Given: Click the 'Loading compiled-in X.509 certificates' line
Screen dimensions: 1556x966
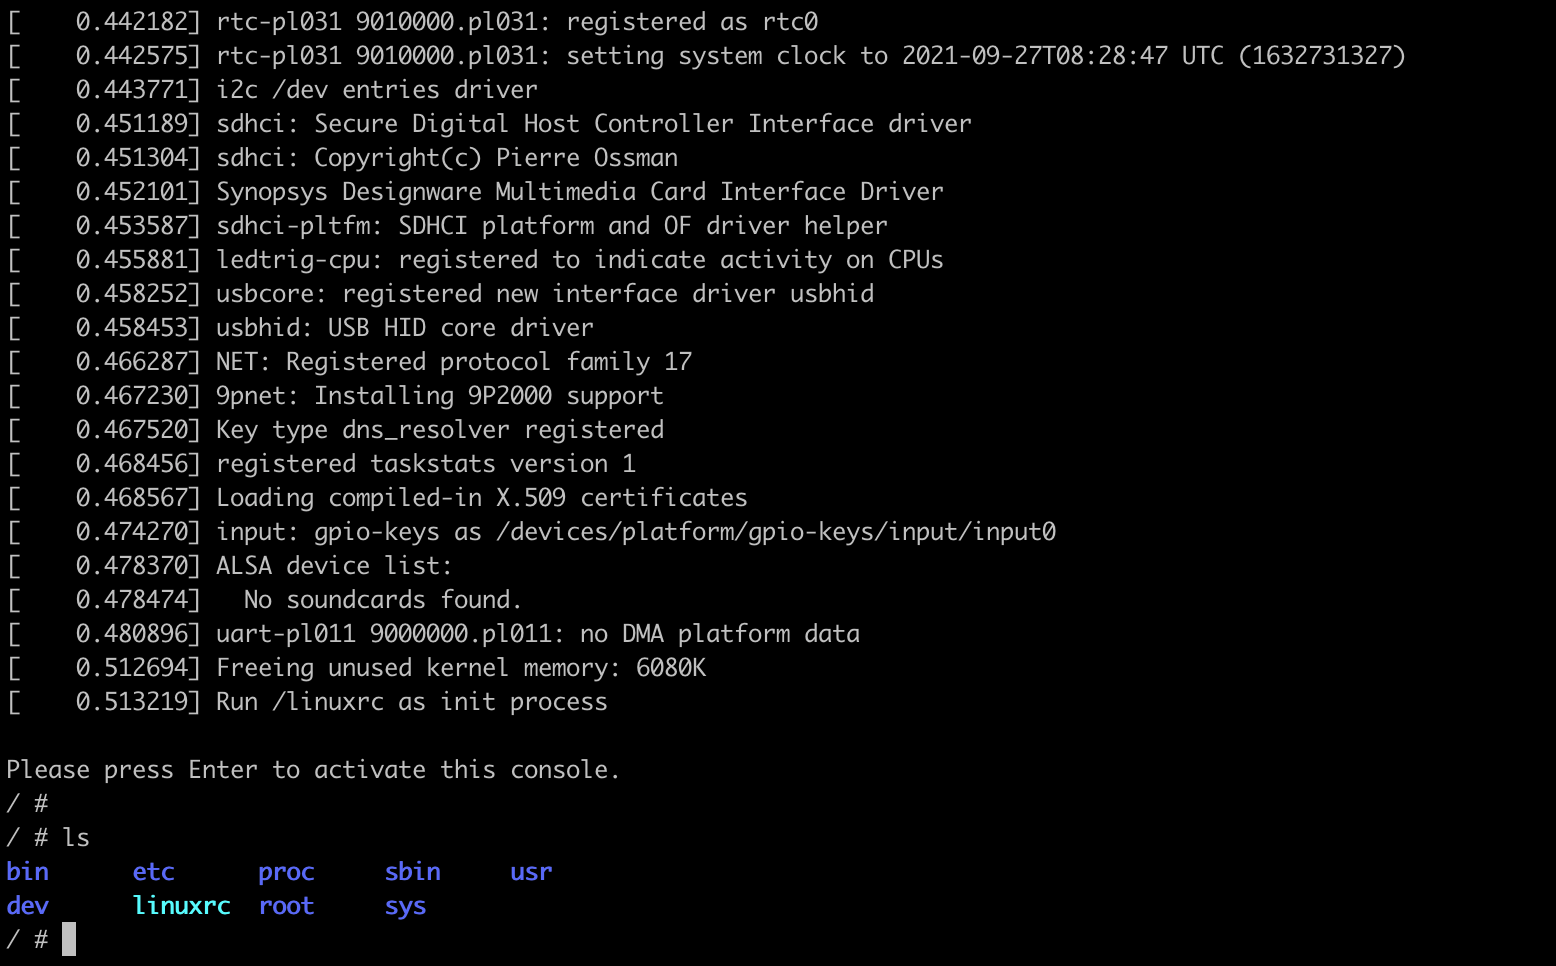Looking at the screenshot, I should [x=481, y=498].
